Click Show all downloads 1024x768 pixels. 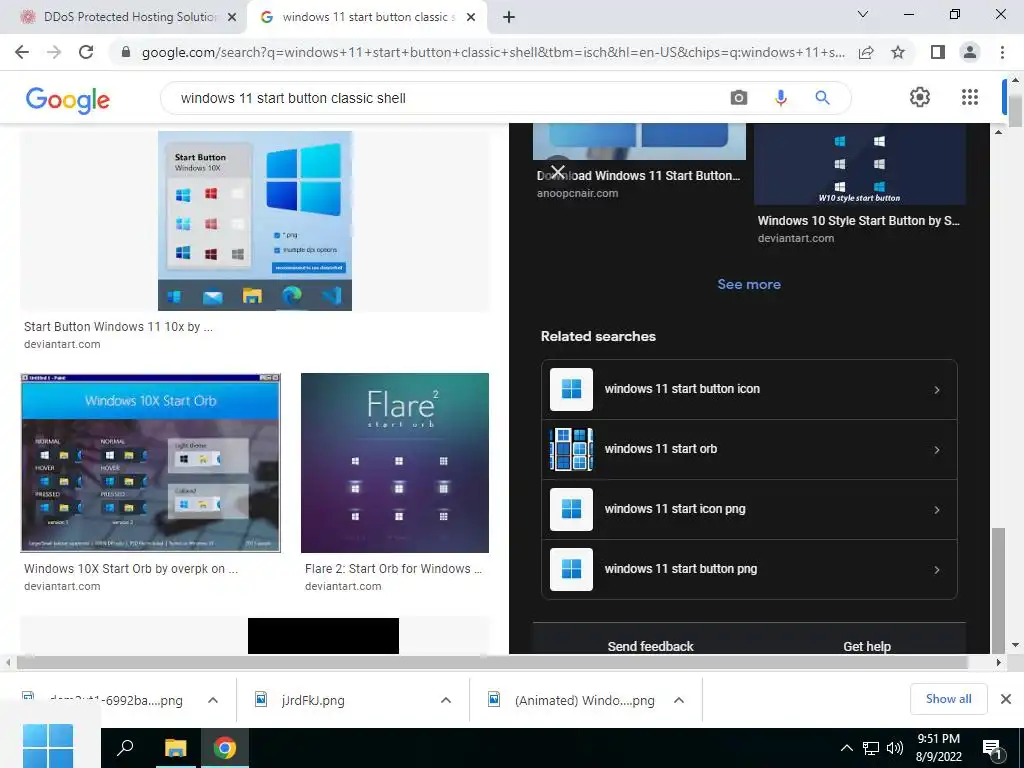click(x=948, y=699)
